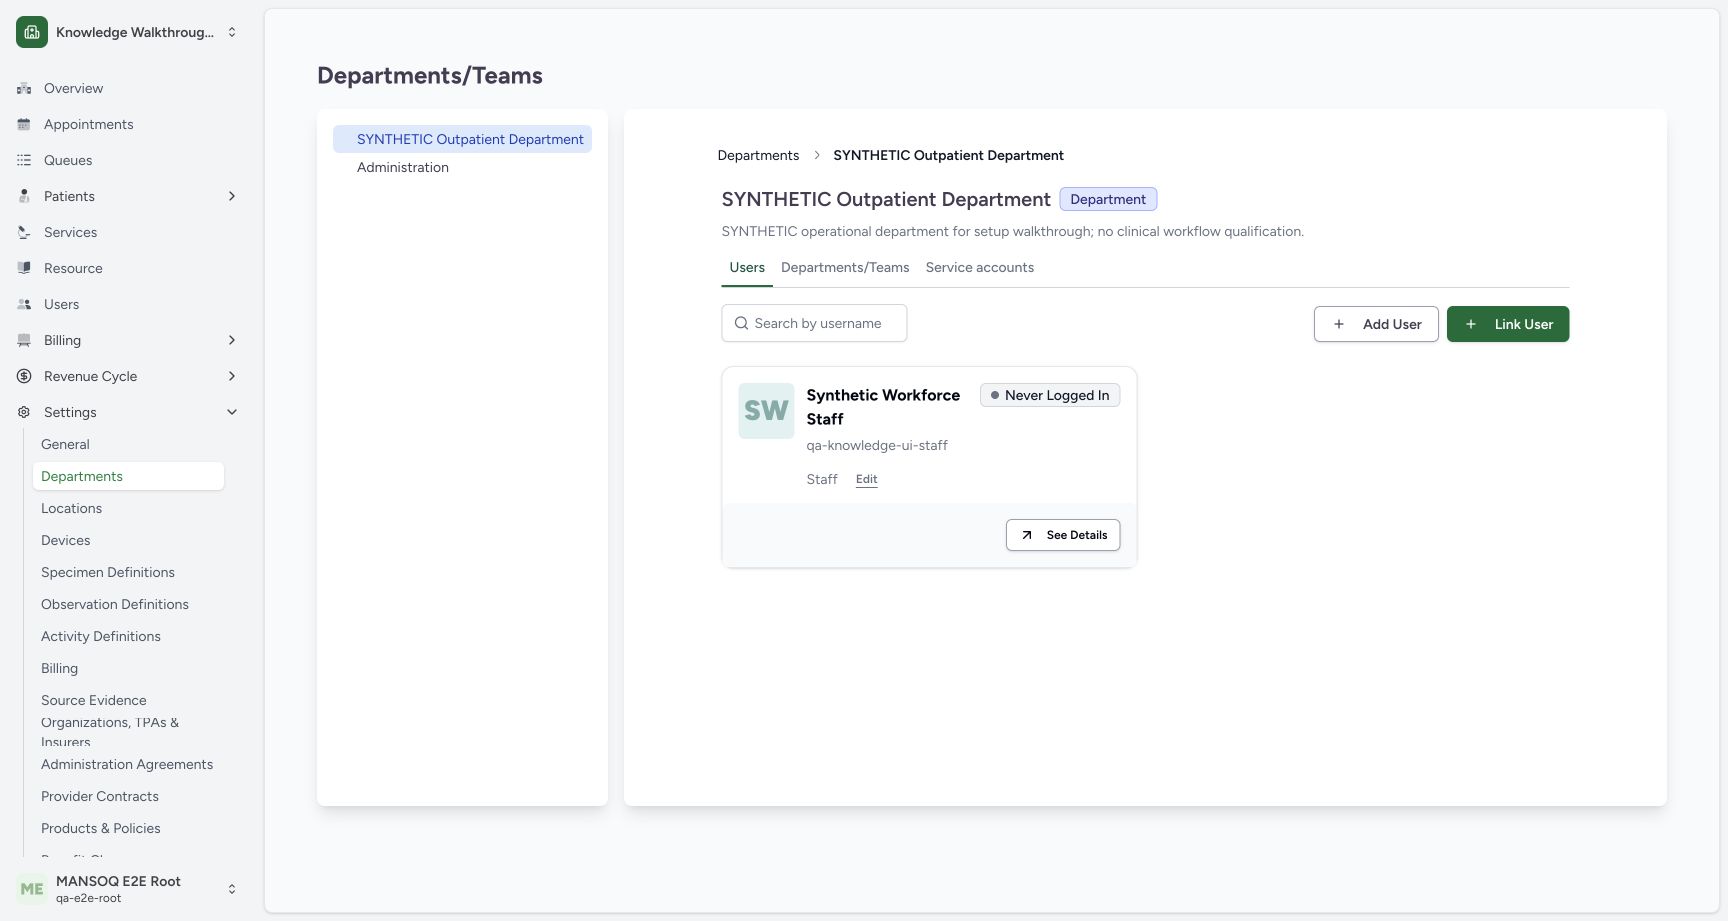Open the Overview sidebar icon
Screen dimensions: 1728x921
(x=24, y=88)
